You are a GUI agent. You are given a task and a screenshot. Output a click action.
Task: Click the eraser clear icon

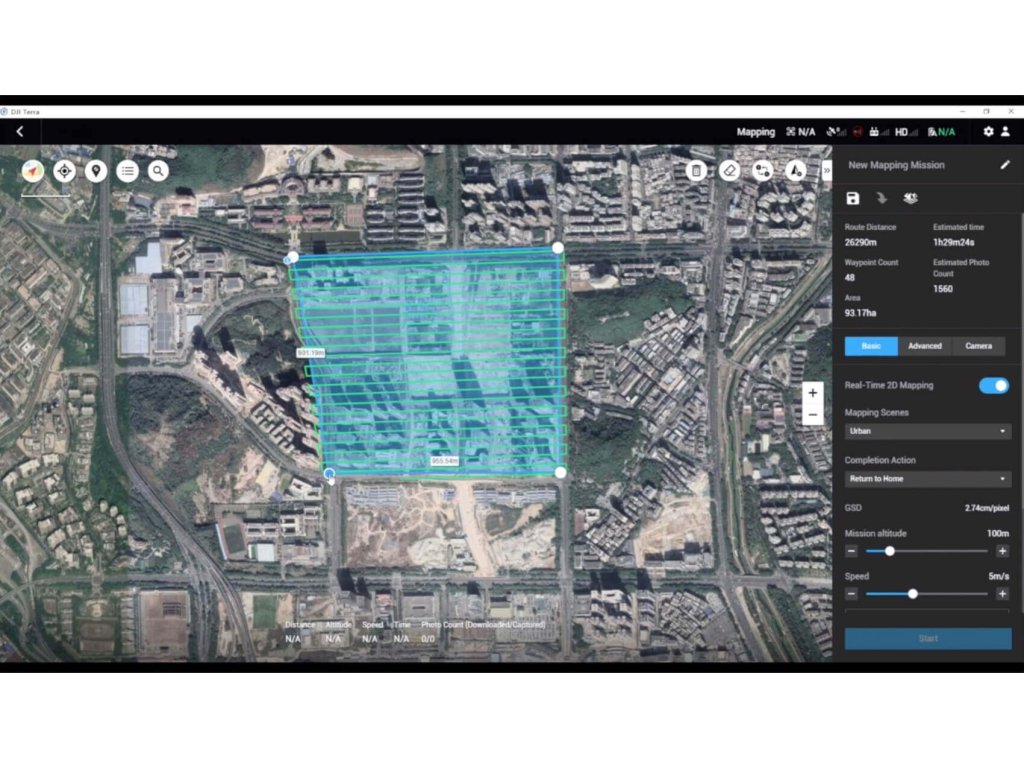click(729, 171)
